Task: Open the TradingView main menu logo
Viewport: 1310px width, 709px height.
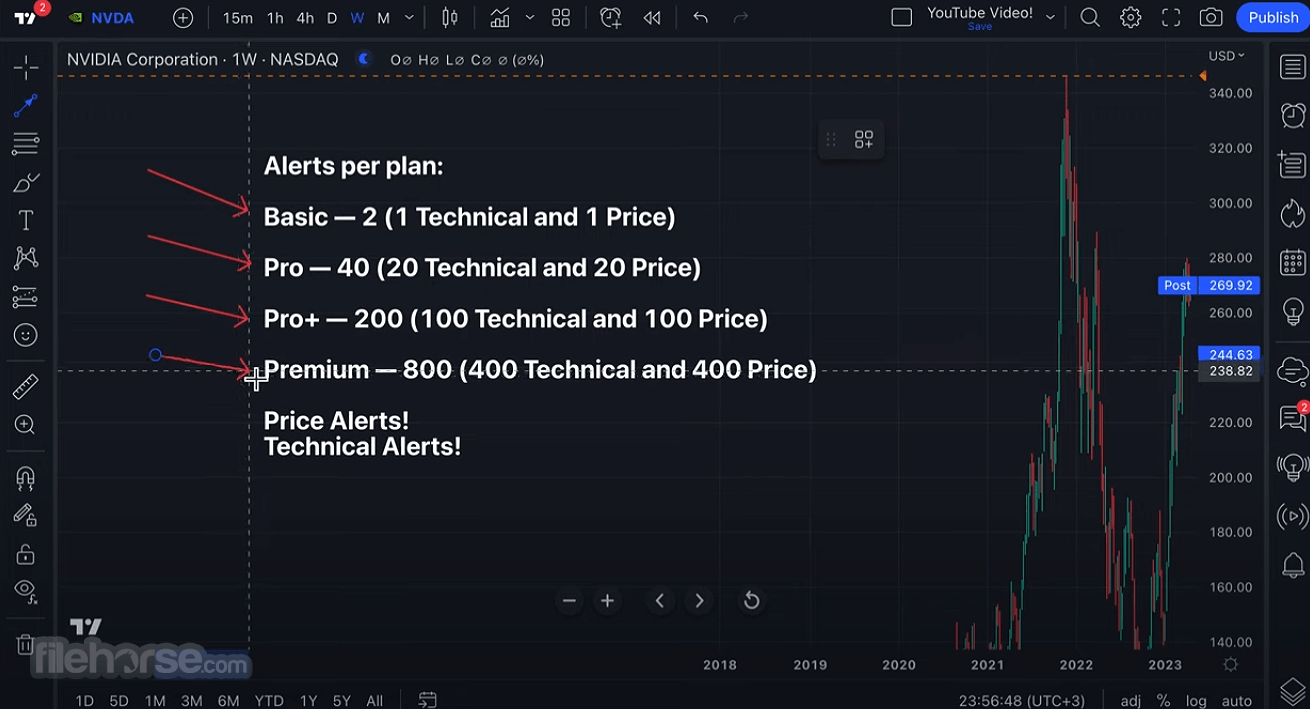Action: click(25, 18)
